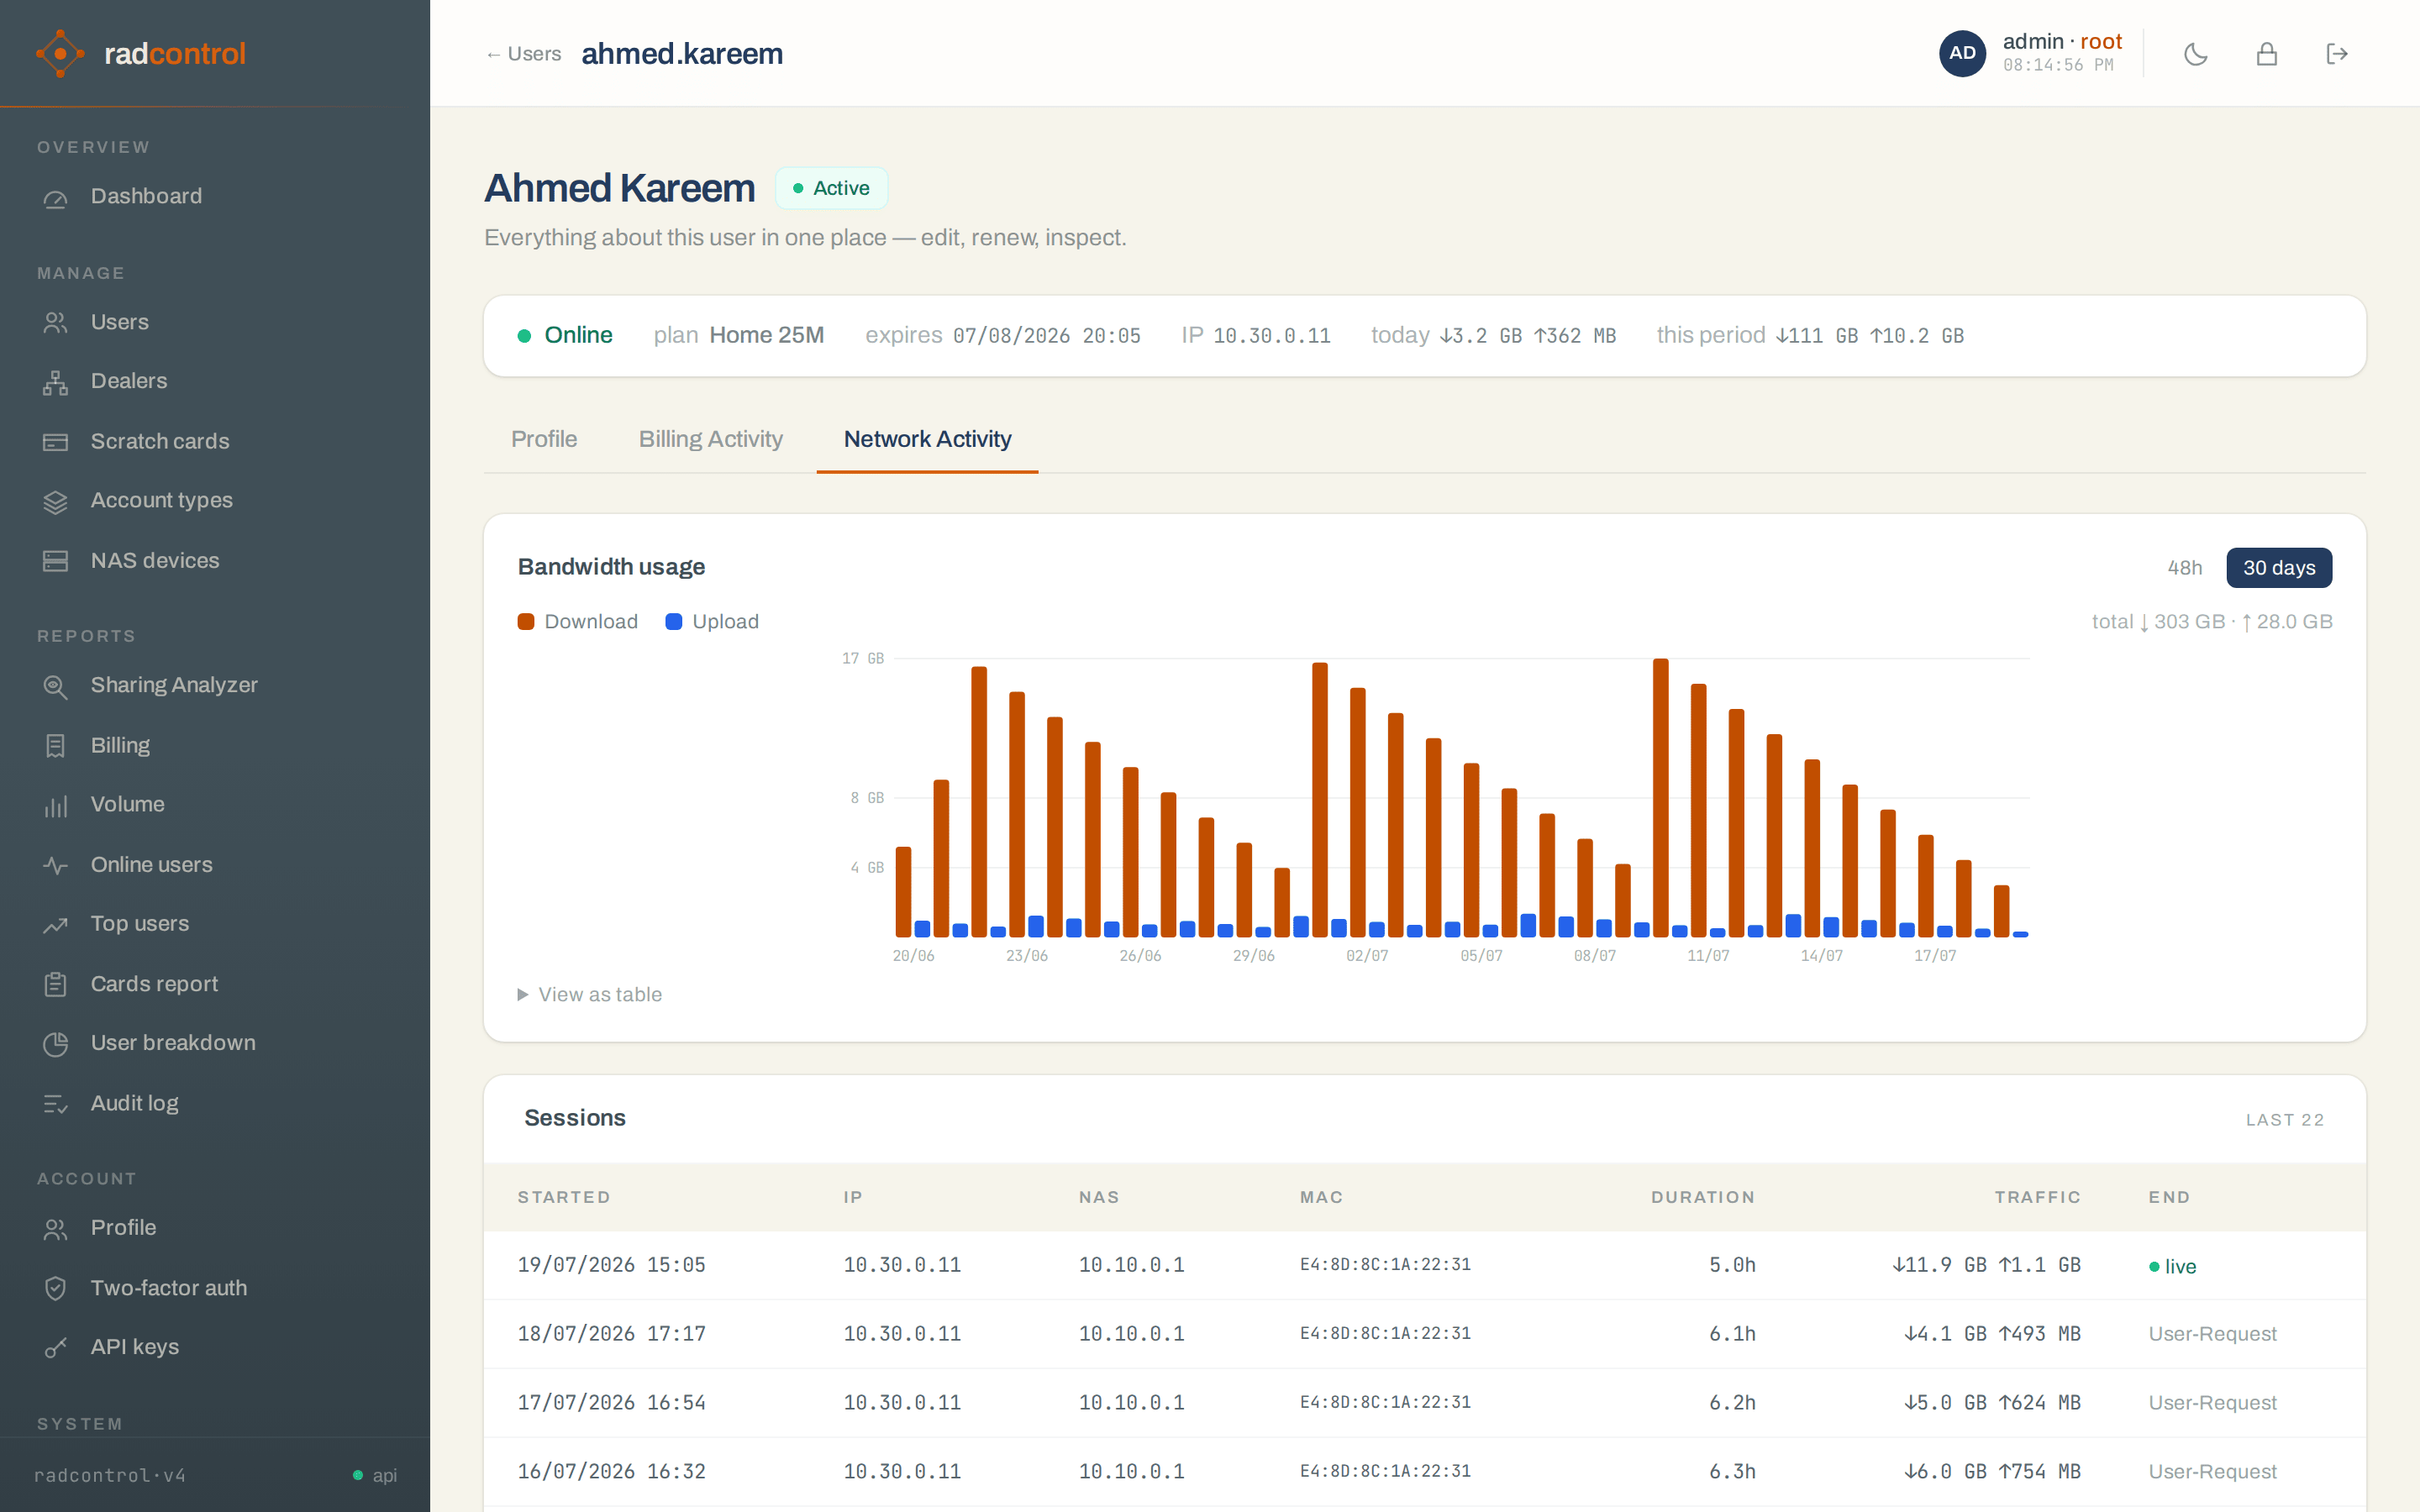This screenshot has height=1512, width=2420.
Task: Open Audit log page
Action: (x=215, y=1104)
